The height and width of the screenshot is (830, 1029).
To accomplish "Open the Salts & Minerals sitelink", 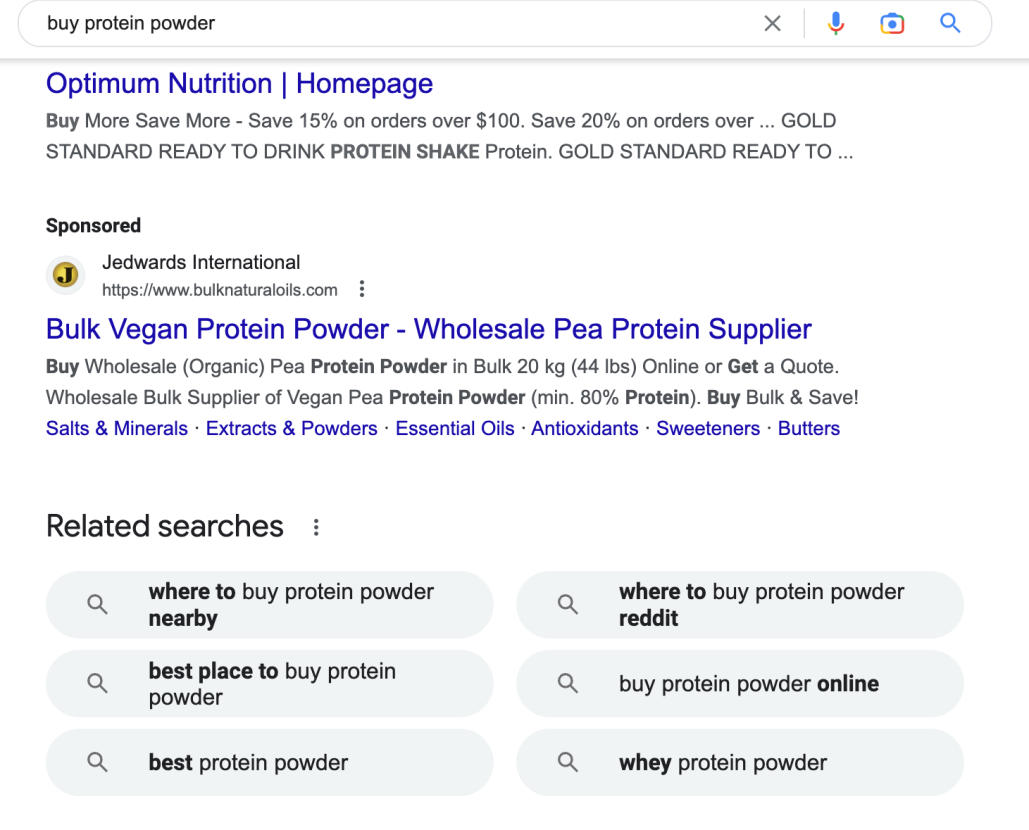I will (x=117, y=428).
